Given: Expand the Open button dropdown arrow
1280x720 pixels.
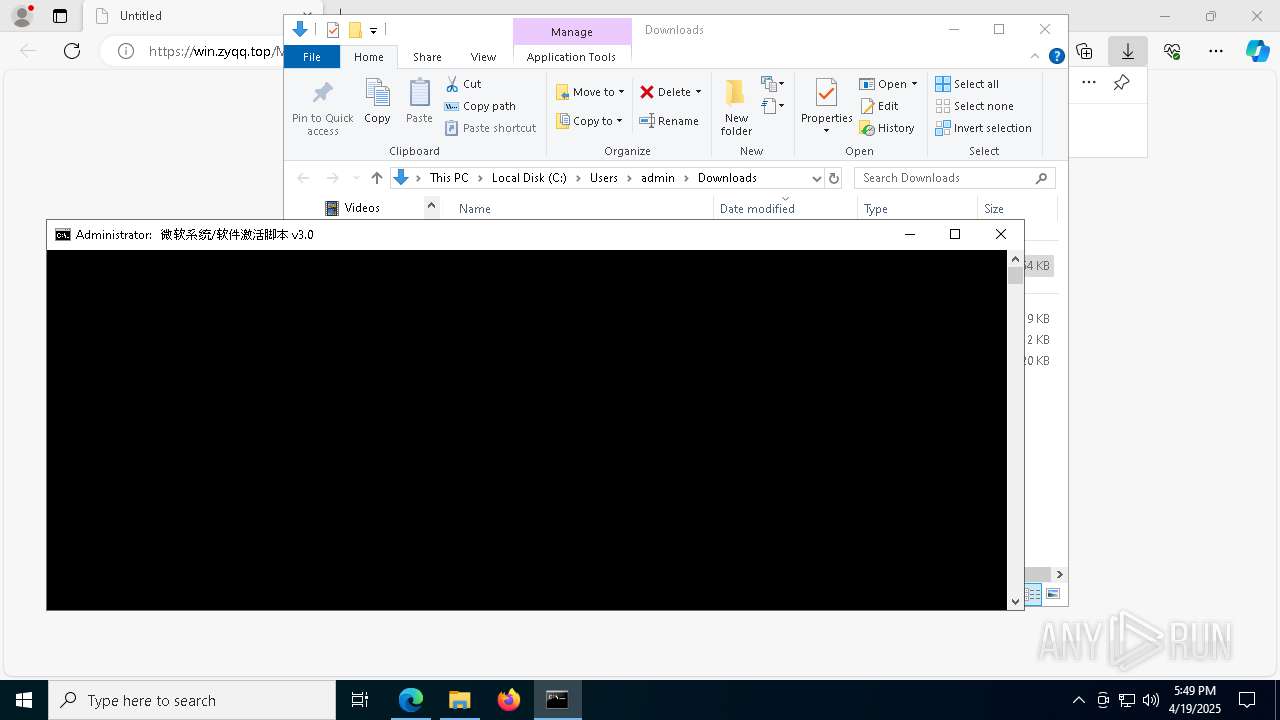Looking at the screenshot, I should [914, 84].
